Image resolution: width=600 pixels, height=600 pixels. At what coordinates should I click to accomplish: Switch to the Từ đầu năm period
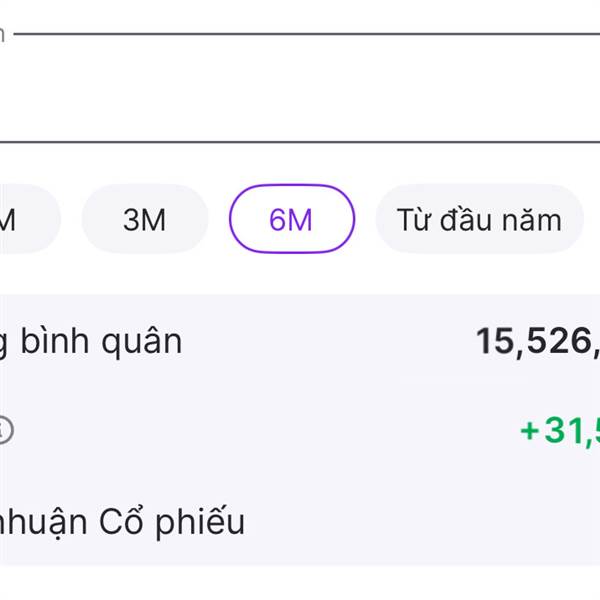click(x=478, y=220)
